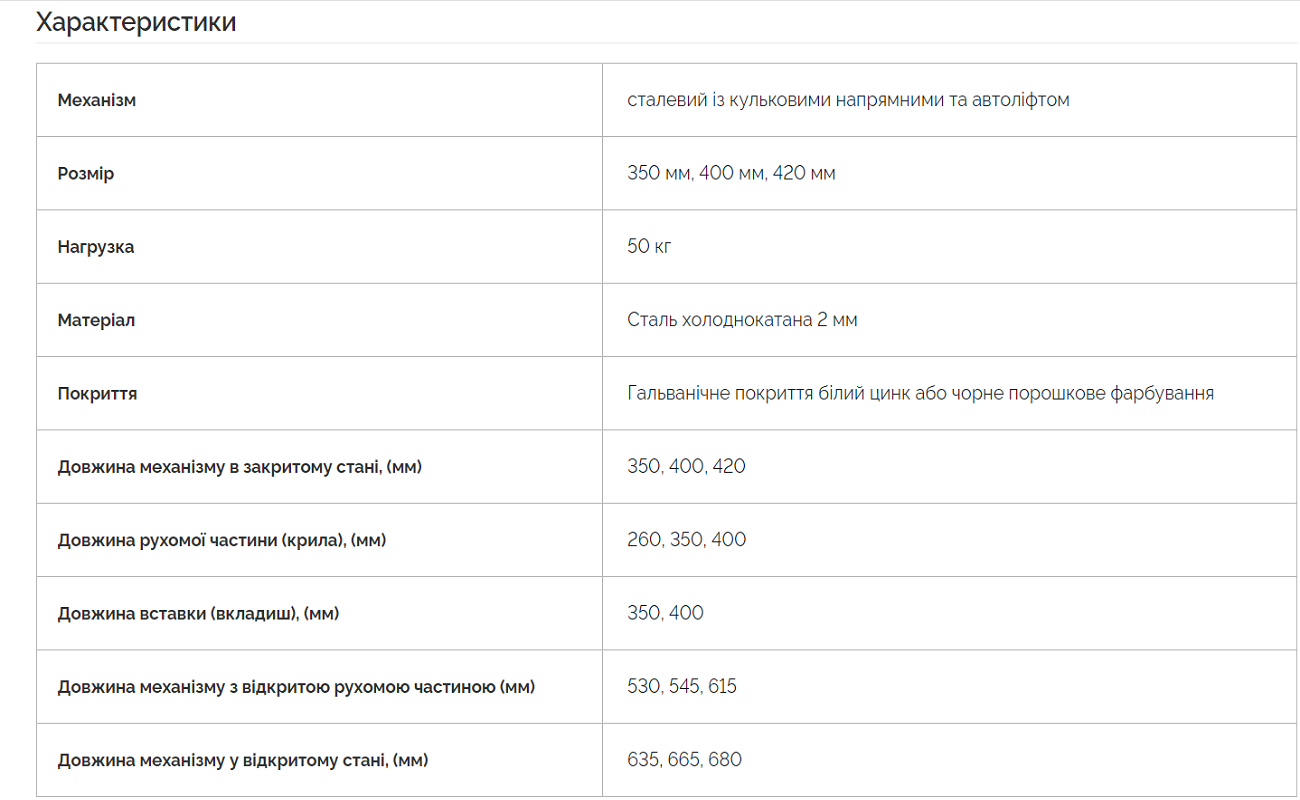Click the Сталь холоднокатана 2 мм value
This screenshot has width=1300, height=800.
click(742, 320)
